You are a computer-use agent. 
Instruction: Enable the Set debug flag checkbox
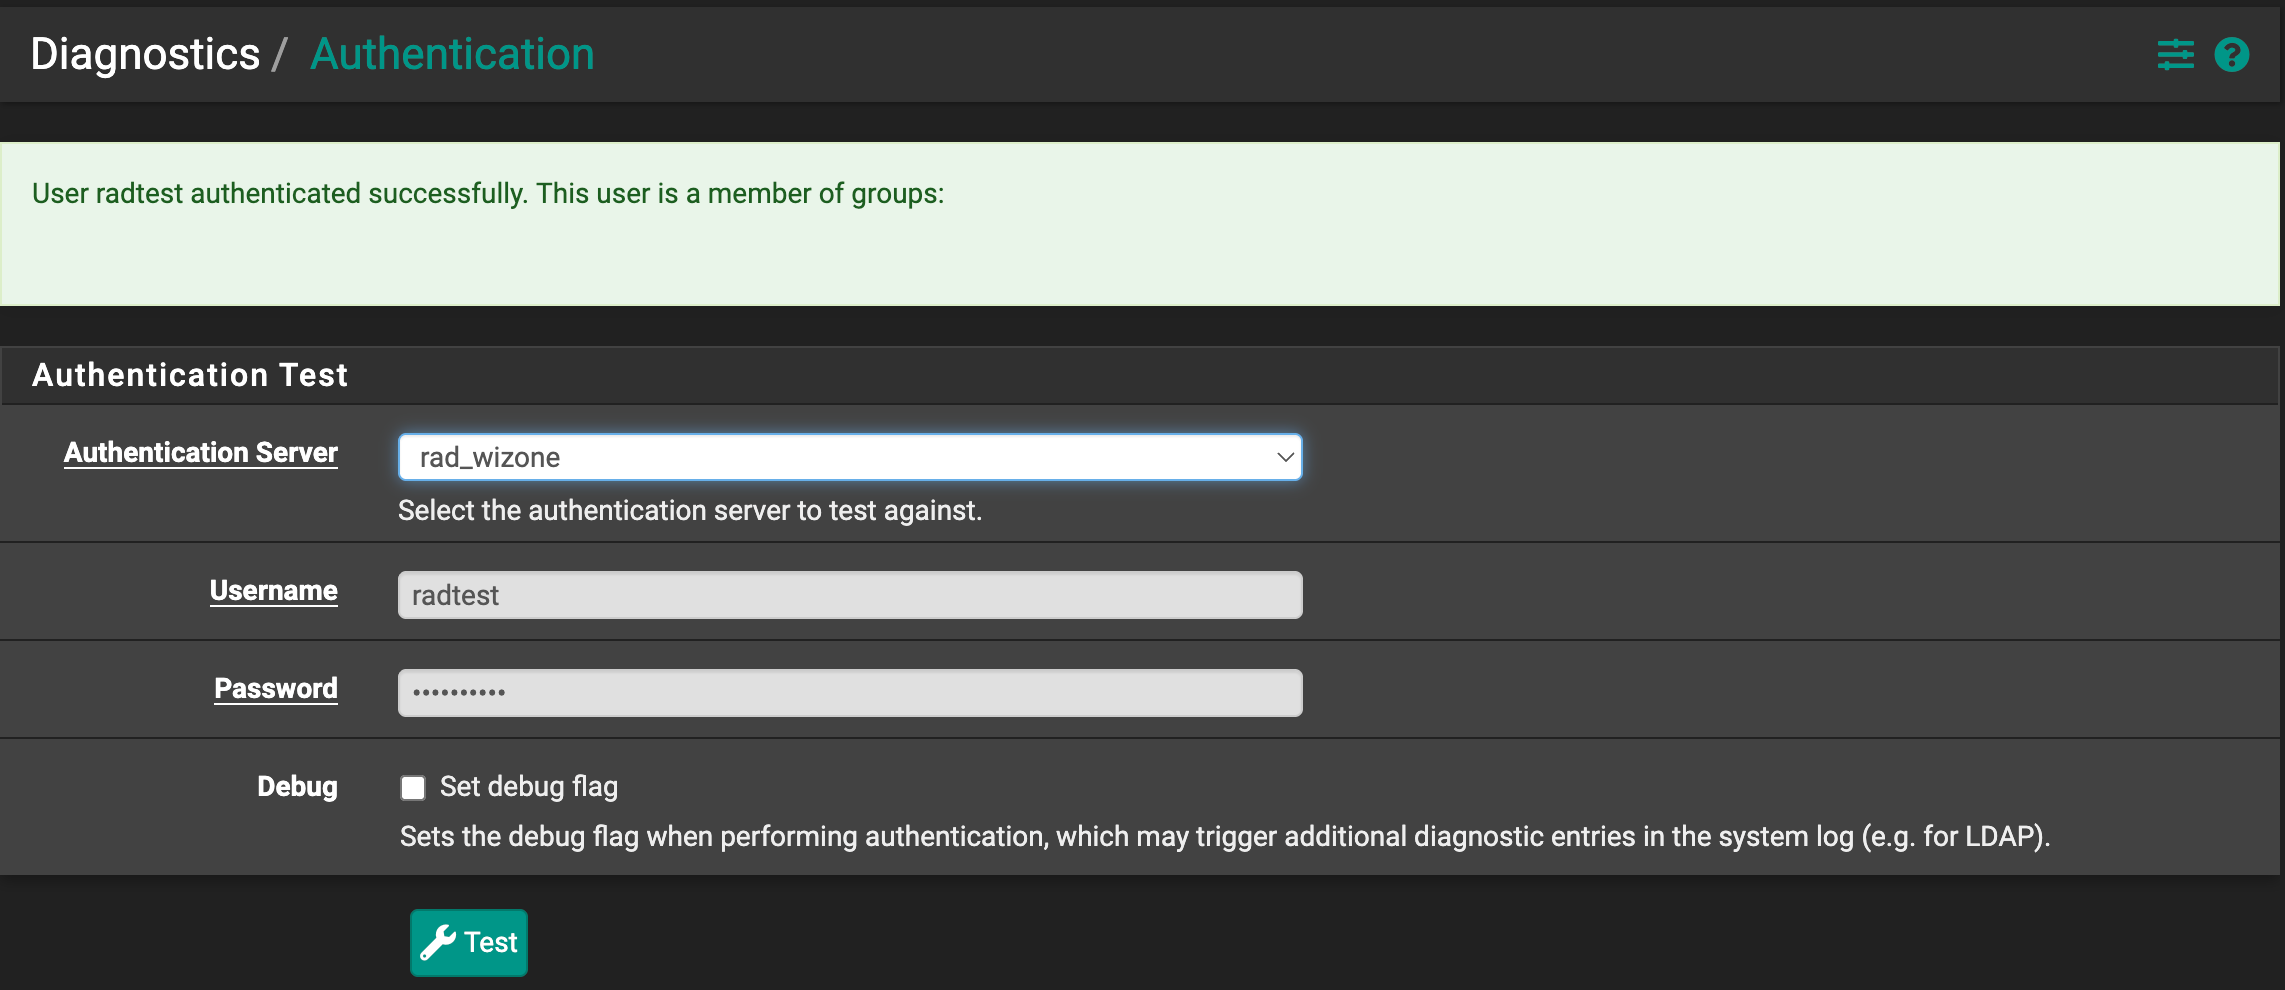(x=412, y=787)
